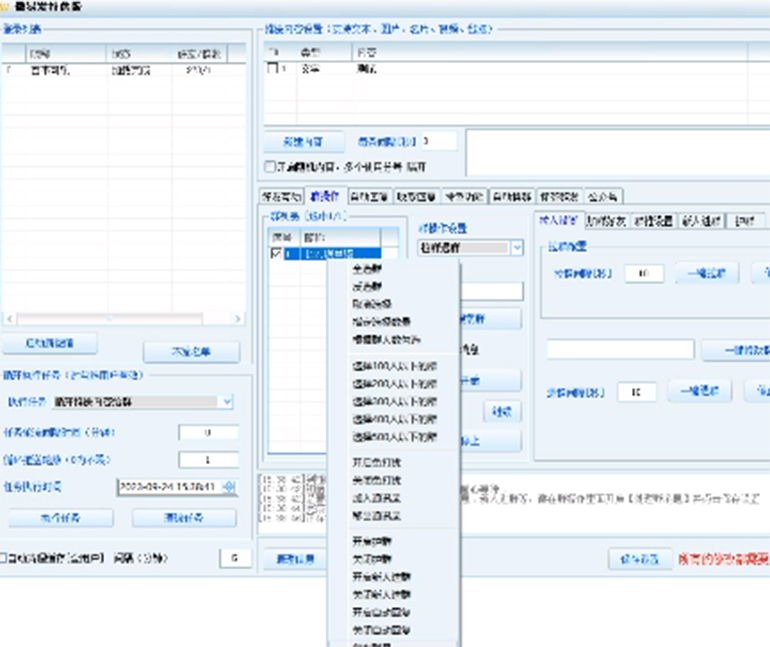Pick the select groups under 100 members entry
770x647 pixels.
point(394,367)
